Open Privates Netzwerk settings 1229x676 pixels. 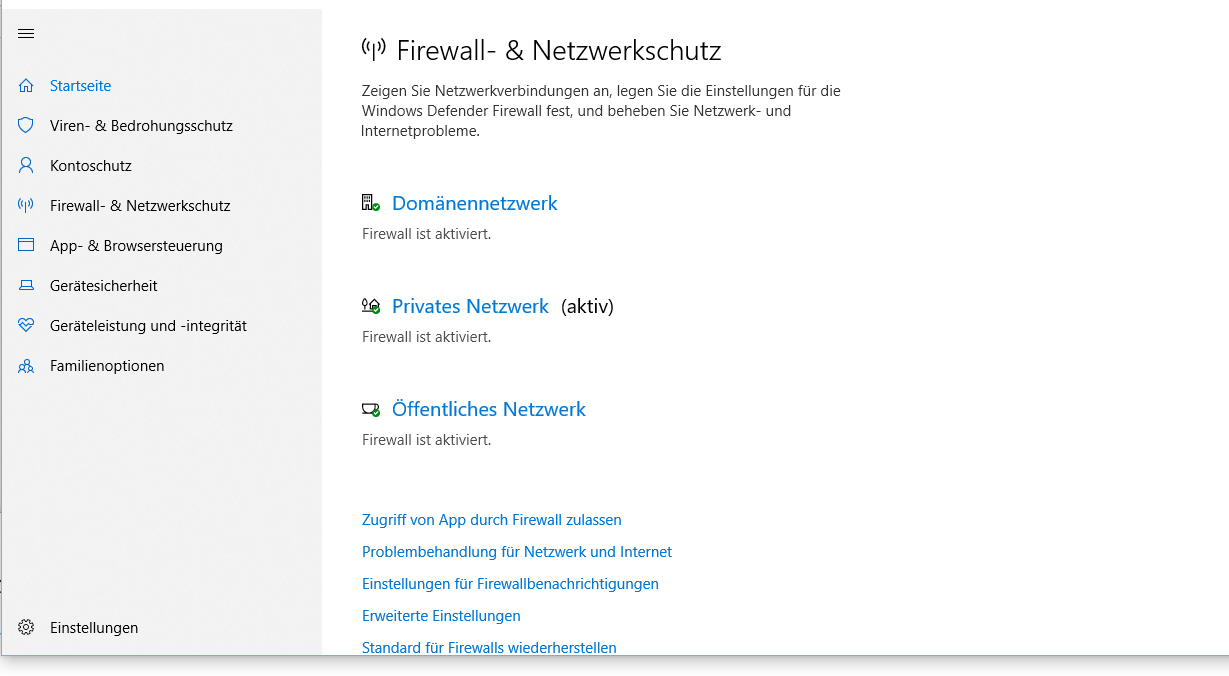coord(470,306)
